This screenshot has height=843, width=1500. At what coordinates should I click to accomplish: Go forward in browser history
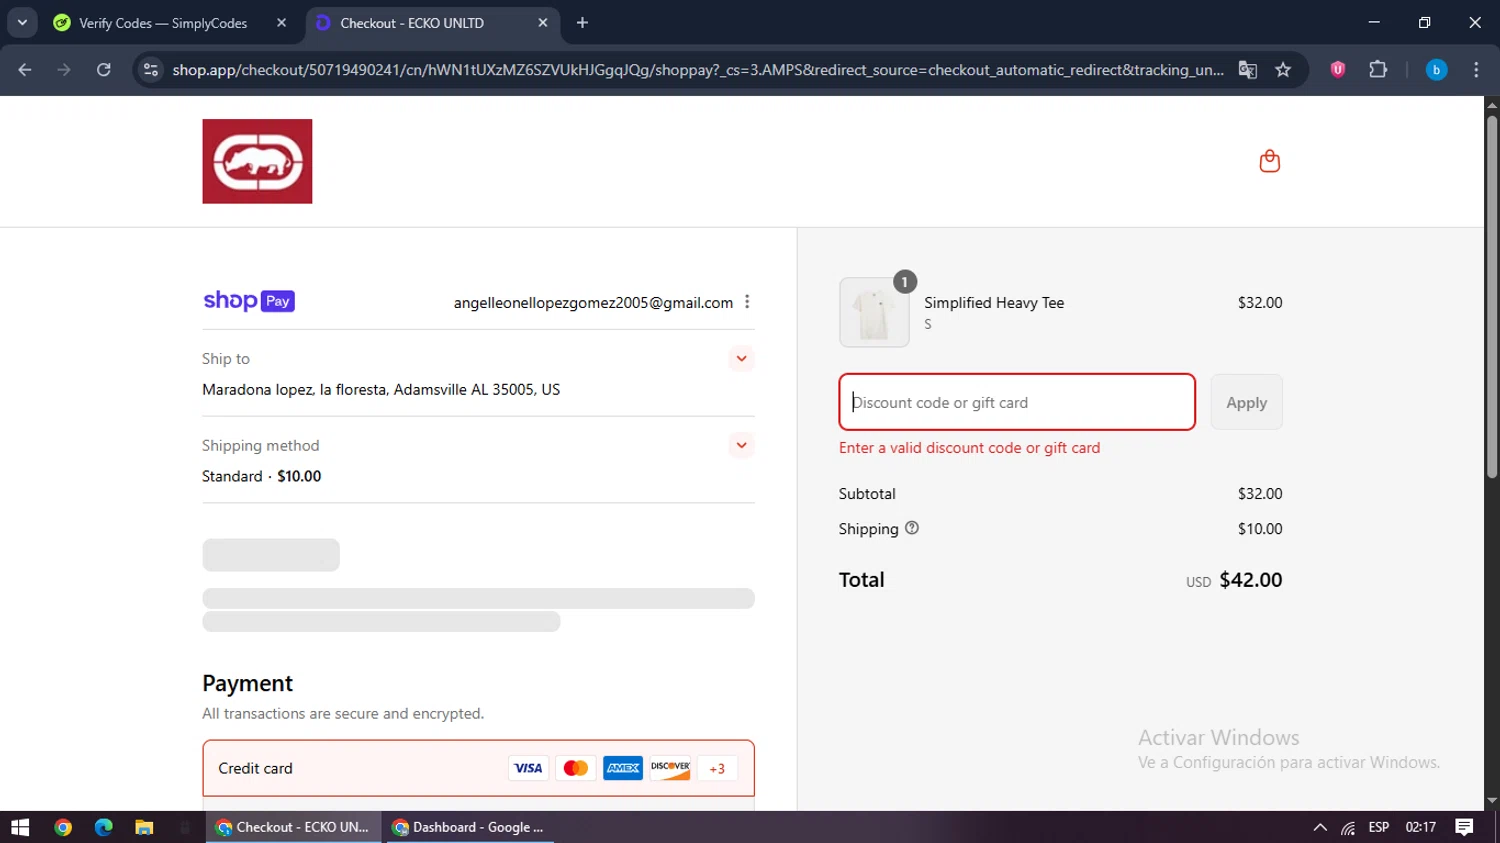pos(64,69)
